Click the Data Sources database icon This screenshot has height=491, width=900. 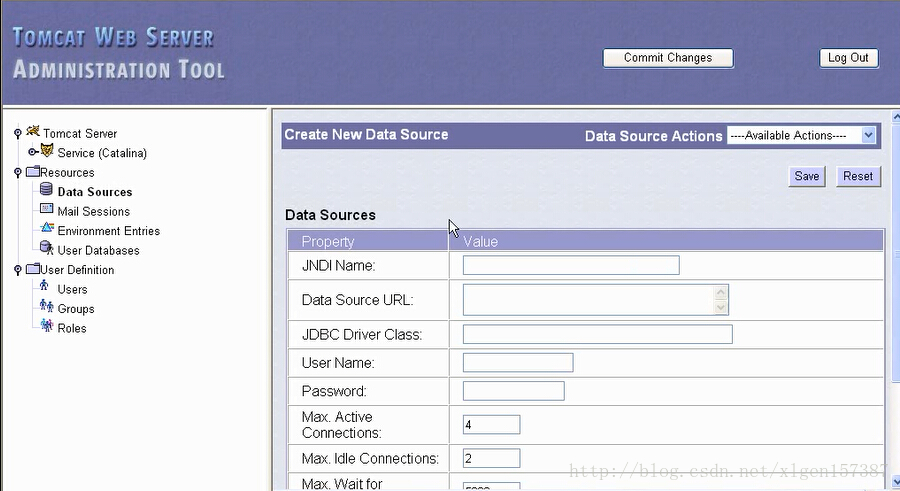click(46, 190)
